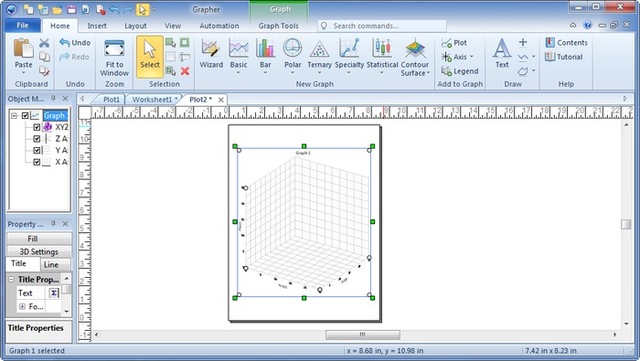Expand the Font properties row
The height and width of the screenshot is (361, 640).
tap(22, 306)
